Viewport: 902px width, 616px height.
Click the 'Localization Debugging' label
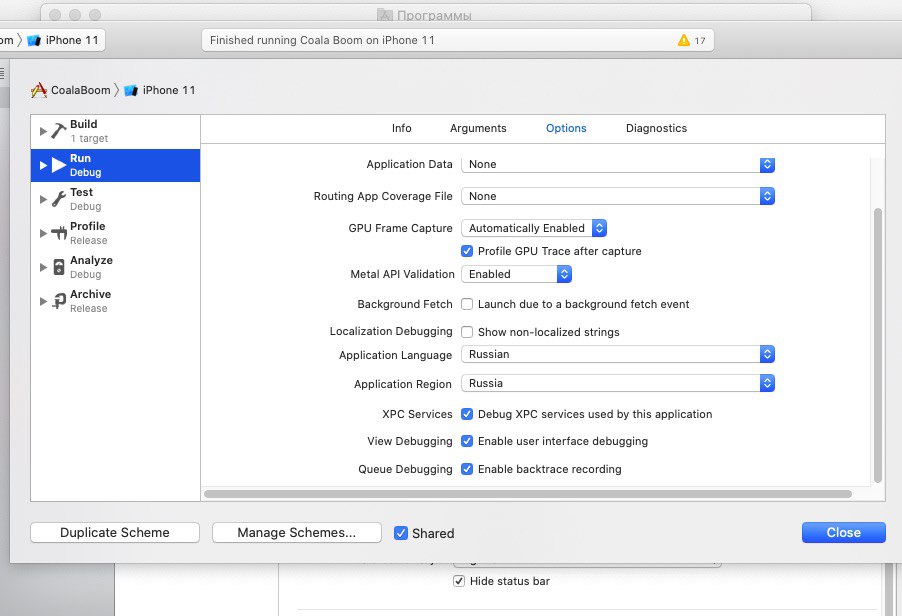(391, 331)
